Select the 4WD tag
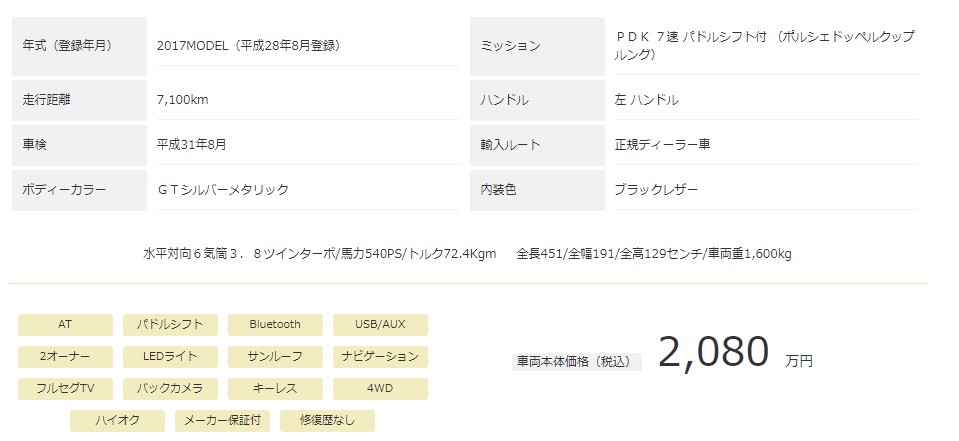The width and height of the screenshot is (959, 441). tap(380, 388)
